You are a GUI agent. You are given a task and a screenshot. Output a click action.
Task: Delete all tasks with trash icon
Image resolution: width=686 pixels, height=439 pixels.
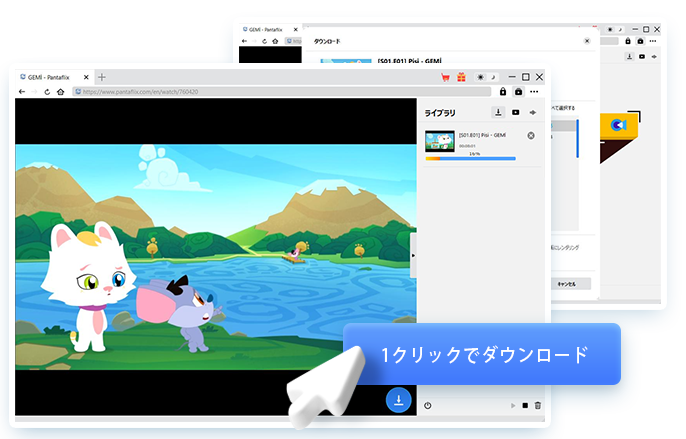(538, 406)
